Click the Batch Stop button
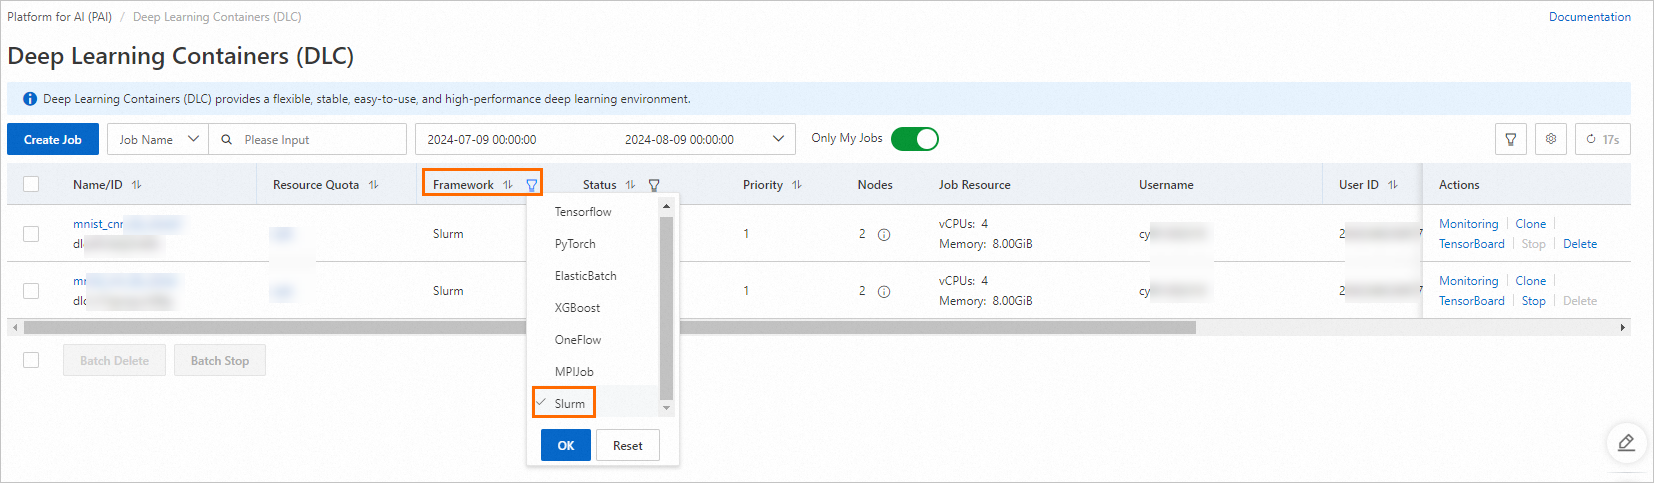Screen dimensions: 1654x483 [x=220, y=361]
